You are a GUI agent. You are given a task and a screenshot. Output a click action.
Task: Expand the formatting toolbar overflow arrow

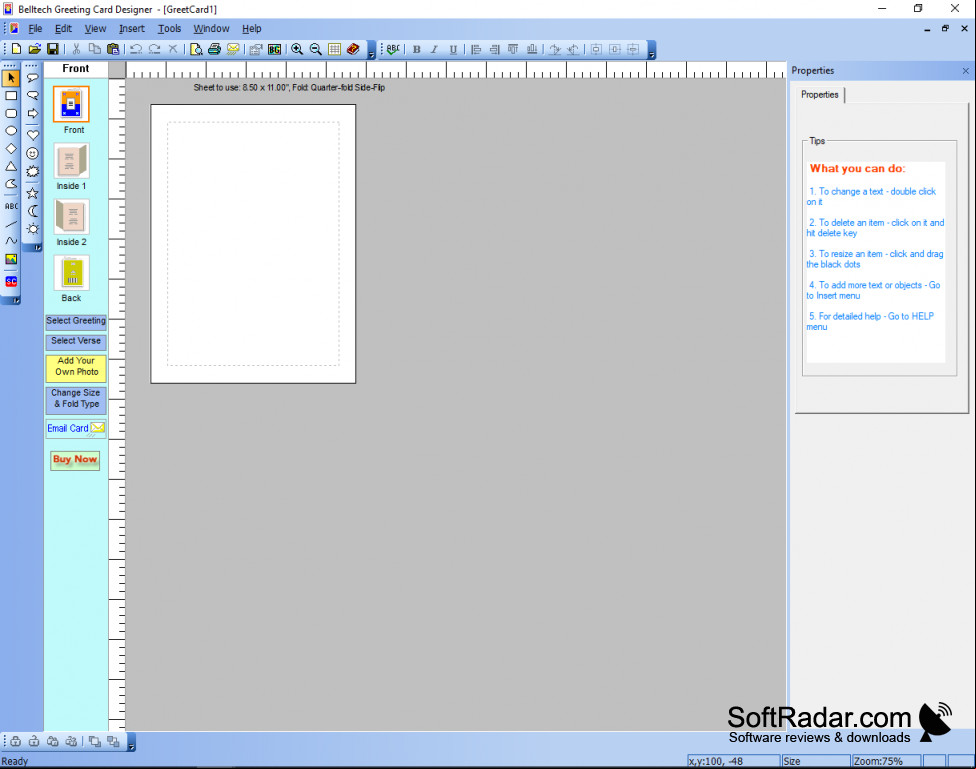pos(651,50)
